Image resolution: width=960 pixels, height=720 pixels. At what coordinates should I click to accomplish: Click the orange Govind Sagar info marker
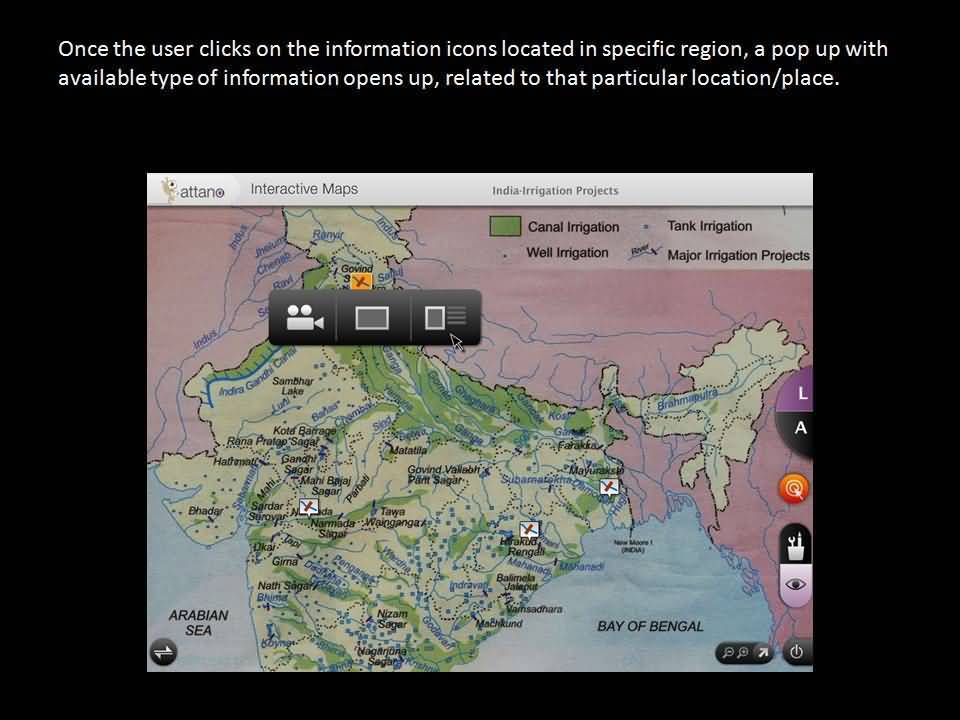click(361, 283)
